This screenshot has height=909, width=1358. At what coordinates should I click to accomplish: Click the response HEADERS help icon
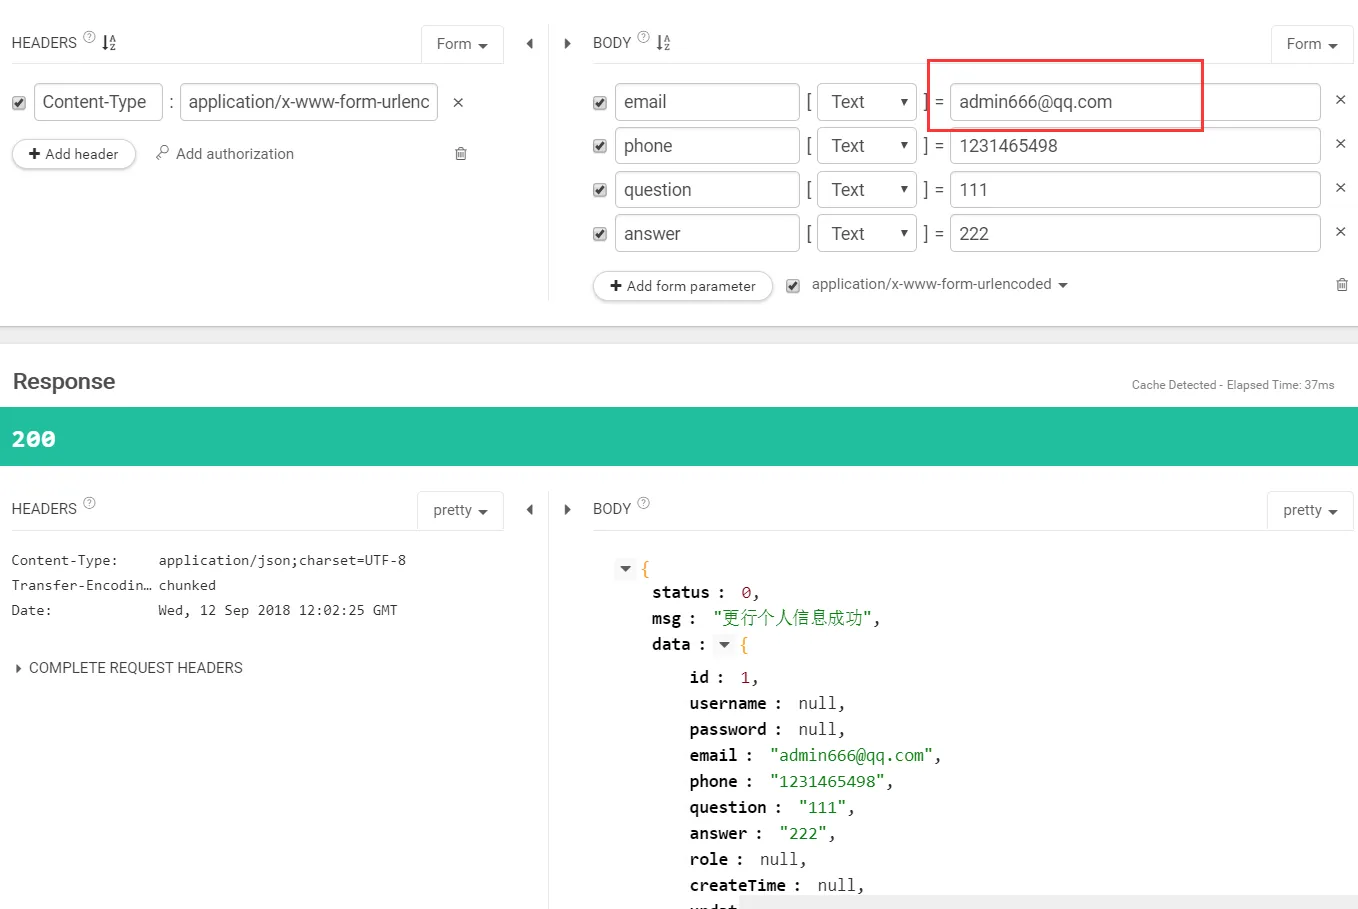(89, 503)
